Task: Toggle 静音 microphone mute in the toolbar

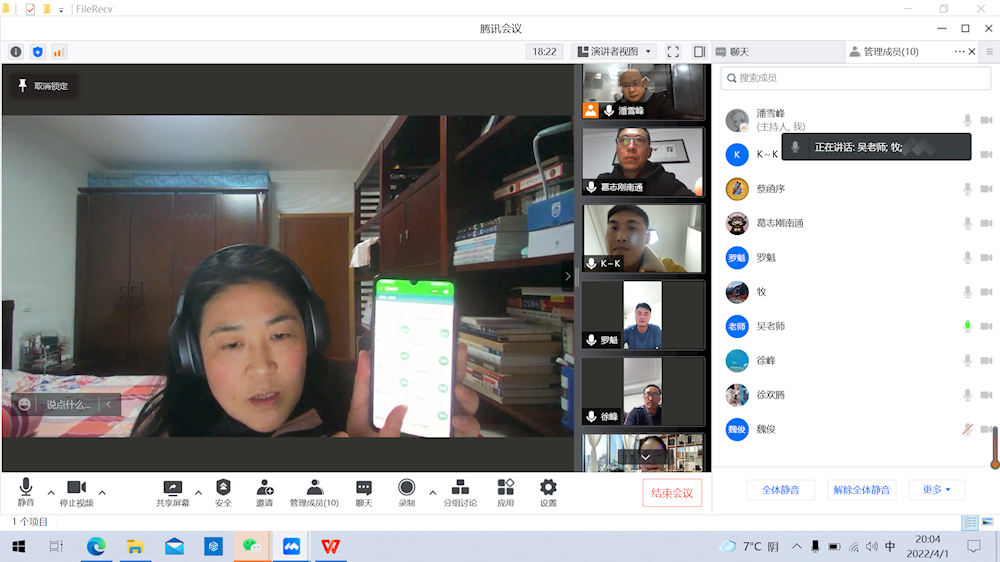Action: pos(26,492)
